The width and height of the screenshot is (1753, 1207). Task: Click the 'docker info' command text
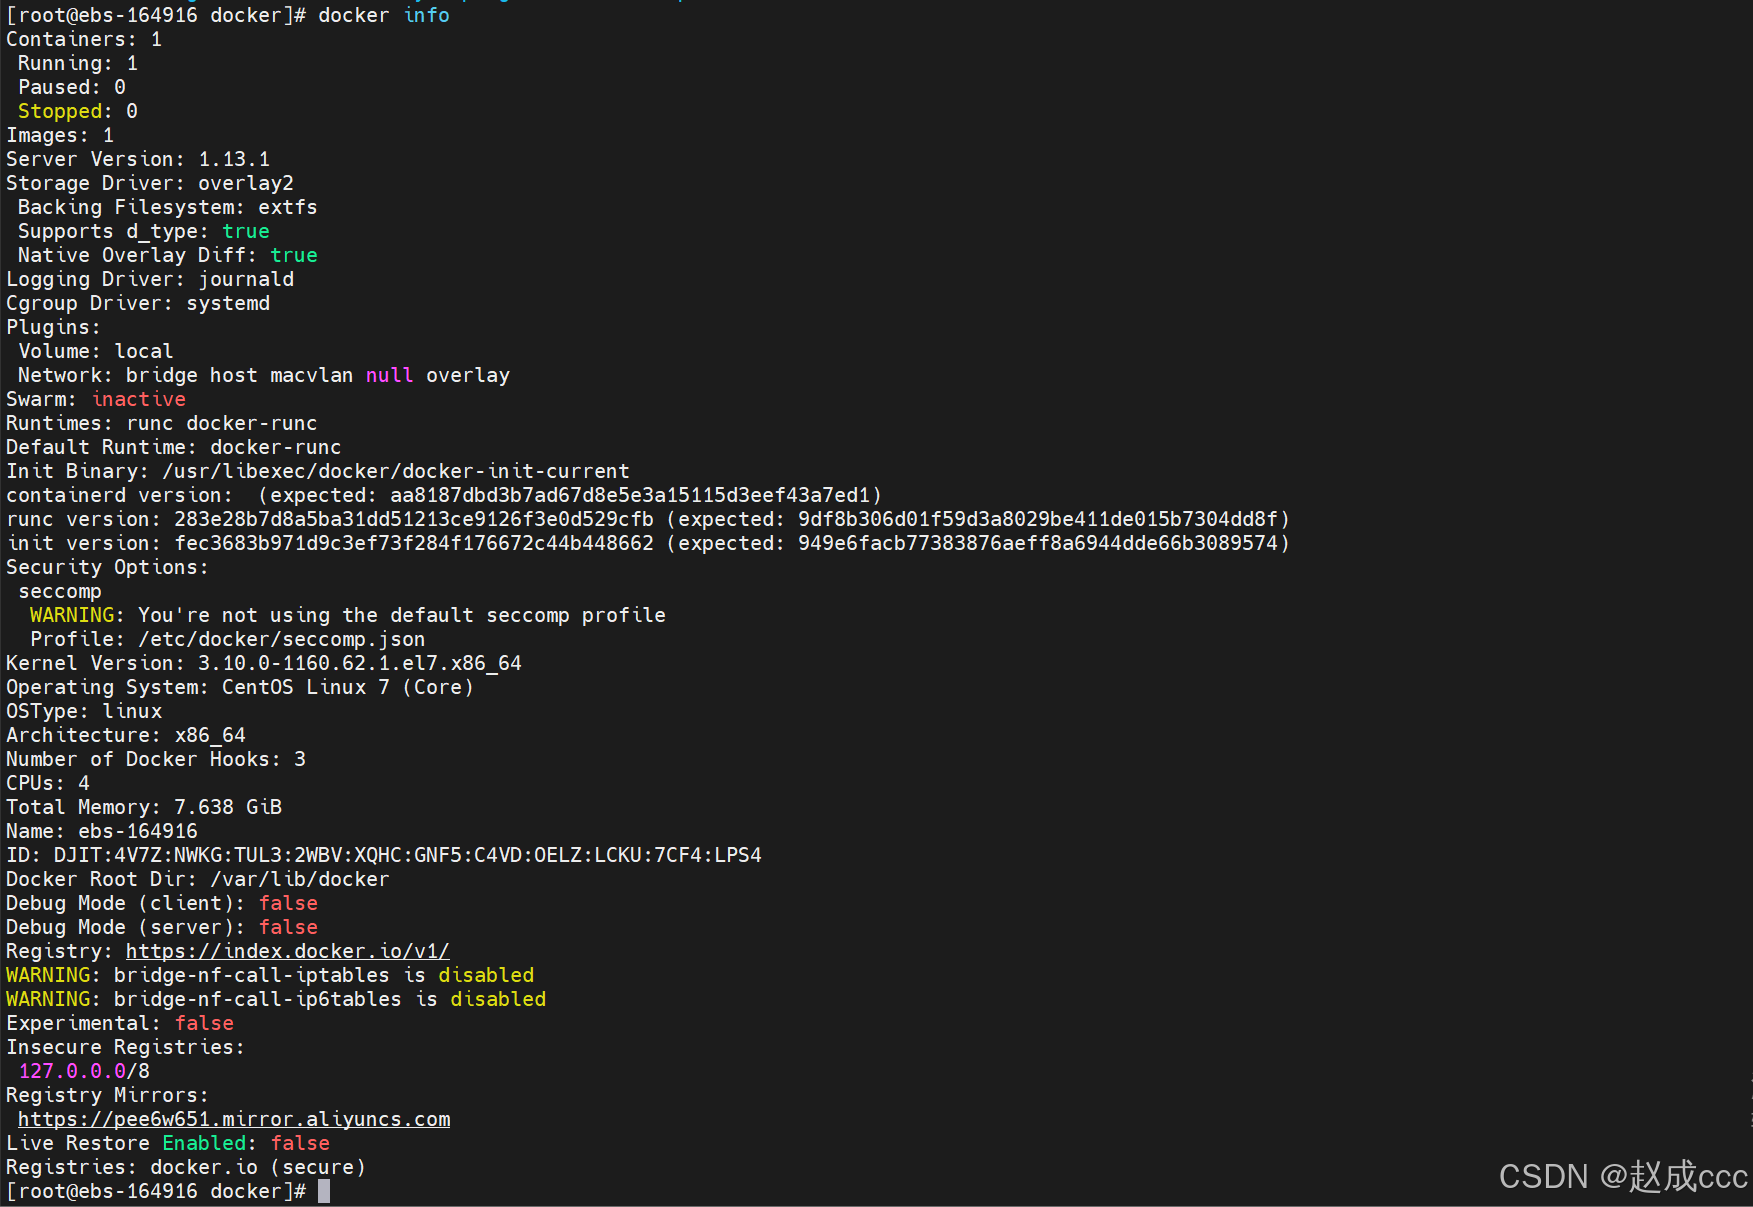pos(384,15)
